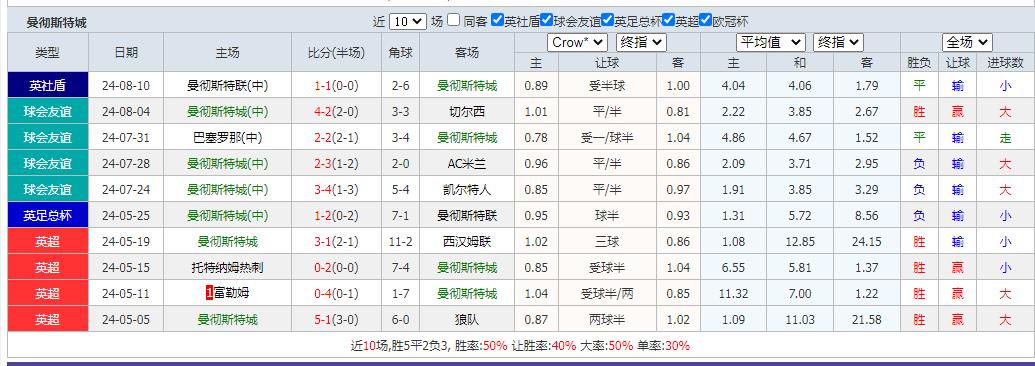The height and width of the screenshot is (366, 1035).
Task: Click the score 0-2(0-0)
Action: [x=337, y=268]
